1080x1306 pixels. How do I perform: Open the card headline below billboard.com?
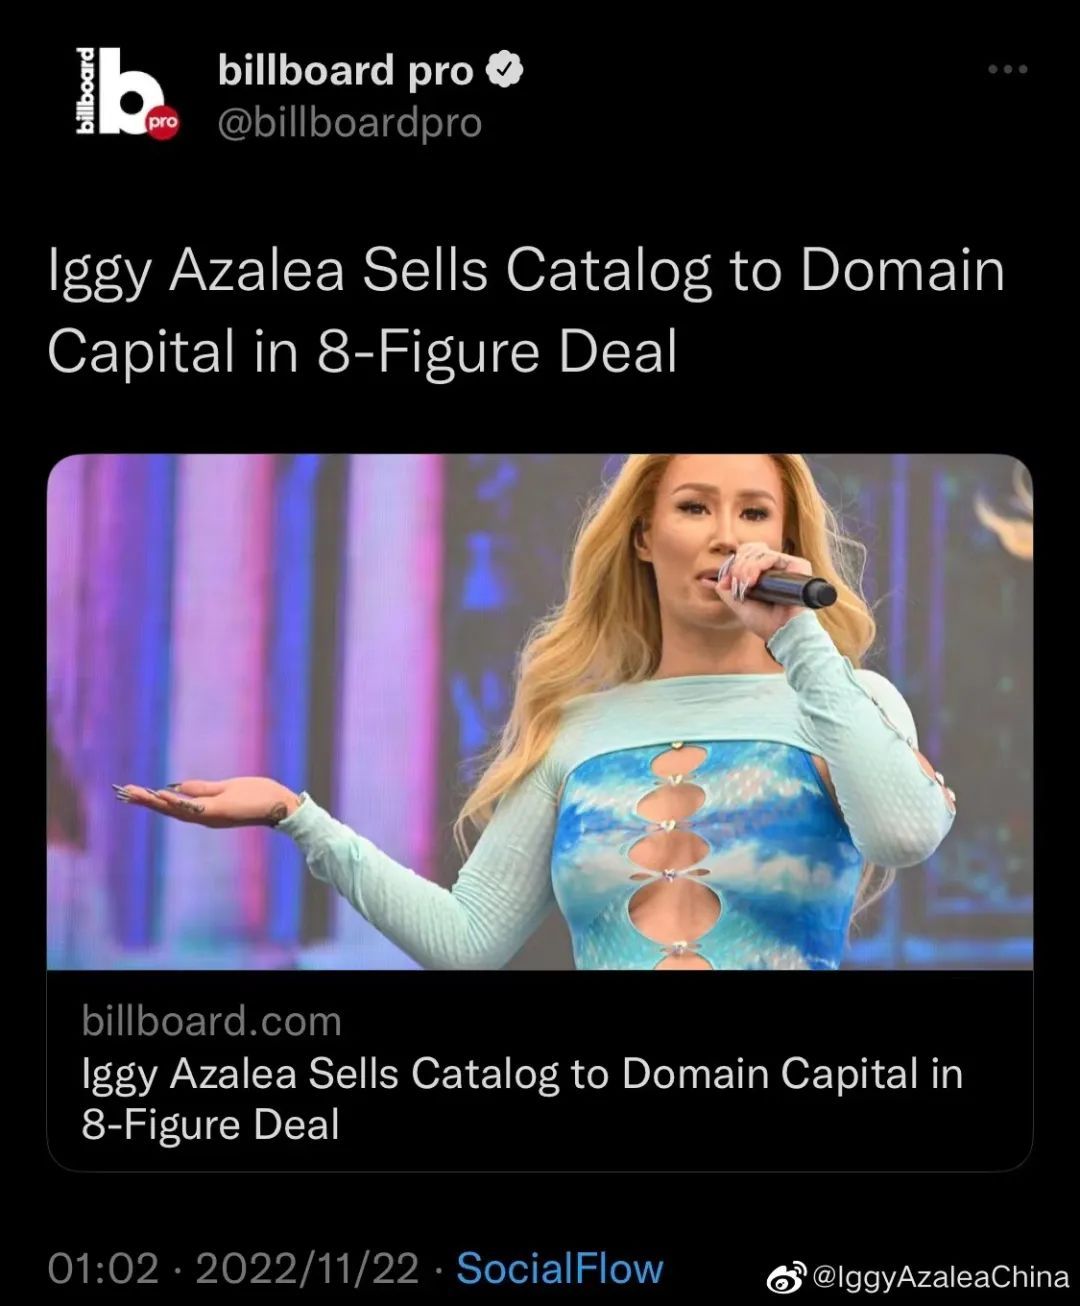521,1099
